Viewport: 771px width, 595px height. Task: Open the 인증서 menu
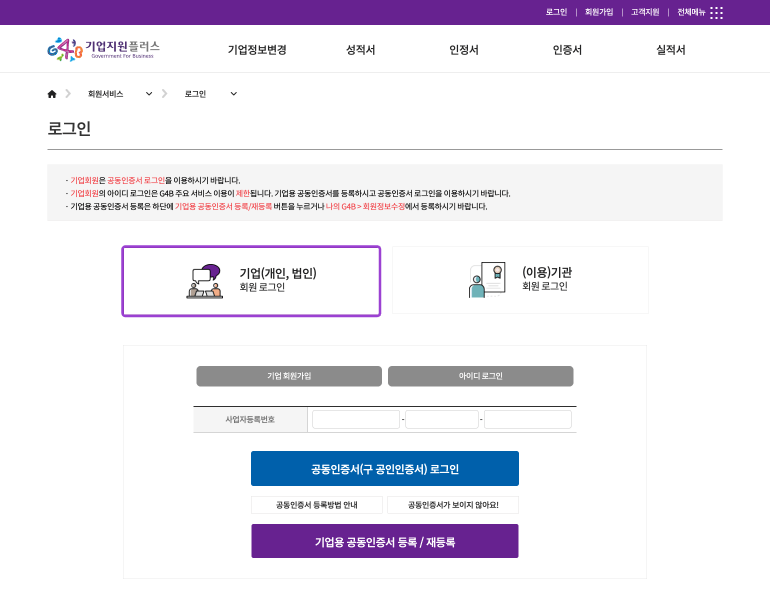(x=567, y=50)
